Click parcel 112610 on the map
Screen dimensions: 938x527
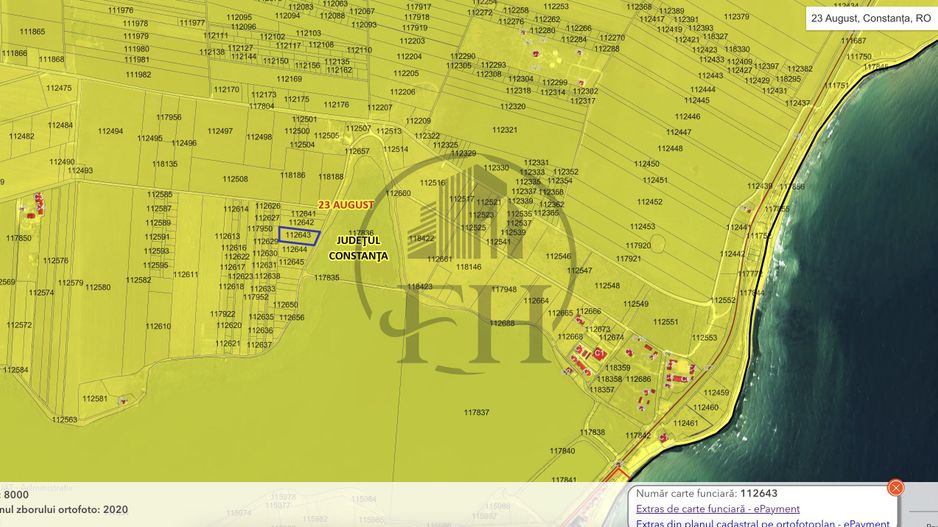(x=158, y=326)
